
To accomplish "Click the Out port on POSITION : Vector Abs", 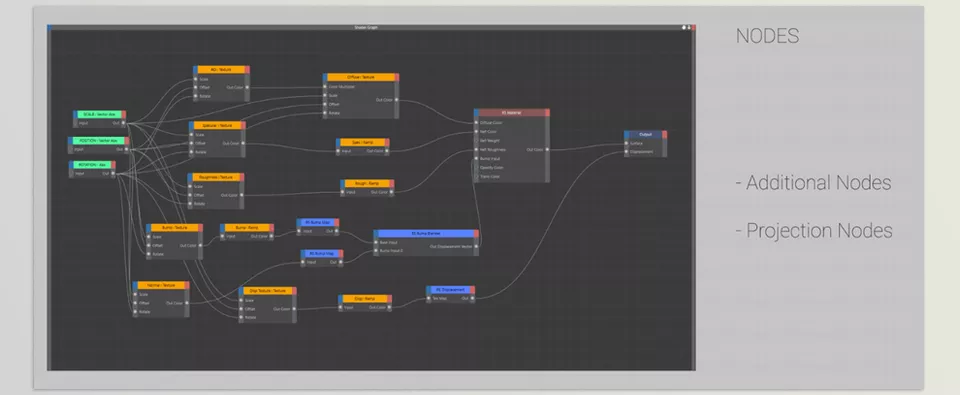I will (x=127, y=149).
